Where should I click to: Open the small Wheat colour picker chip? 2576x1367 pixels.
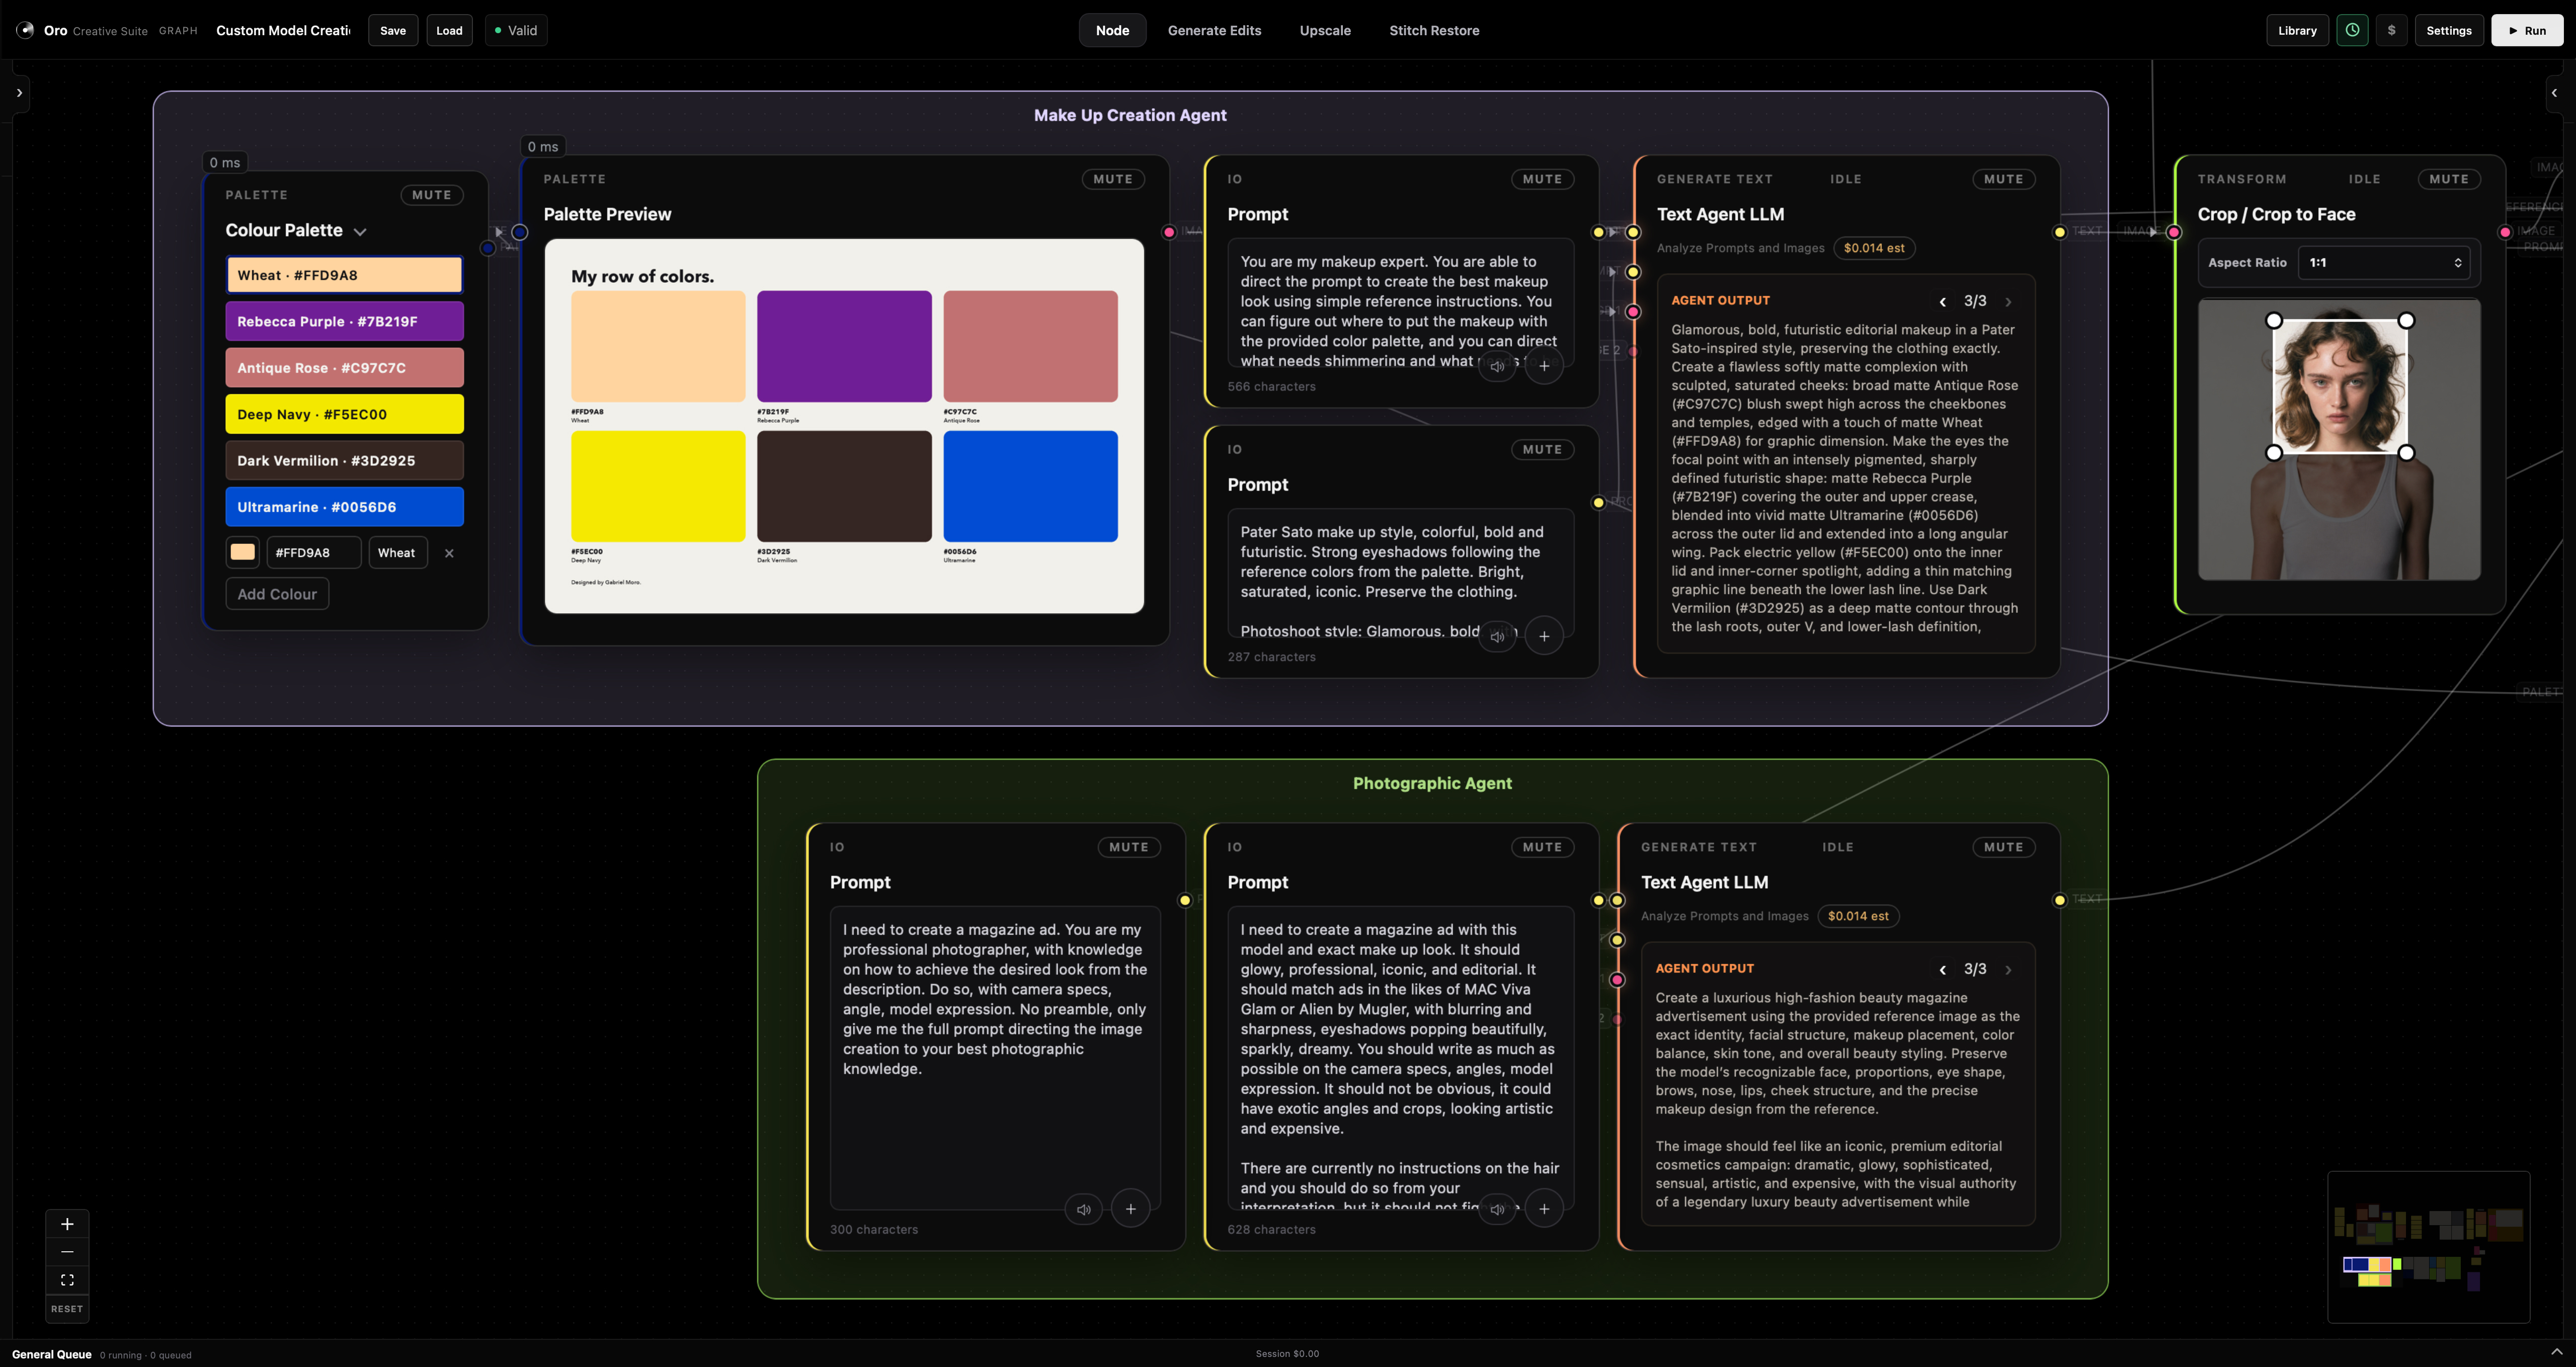click(242, 552)
